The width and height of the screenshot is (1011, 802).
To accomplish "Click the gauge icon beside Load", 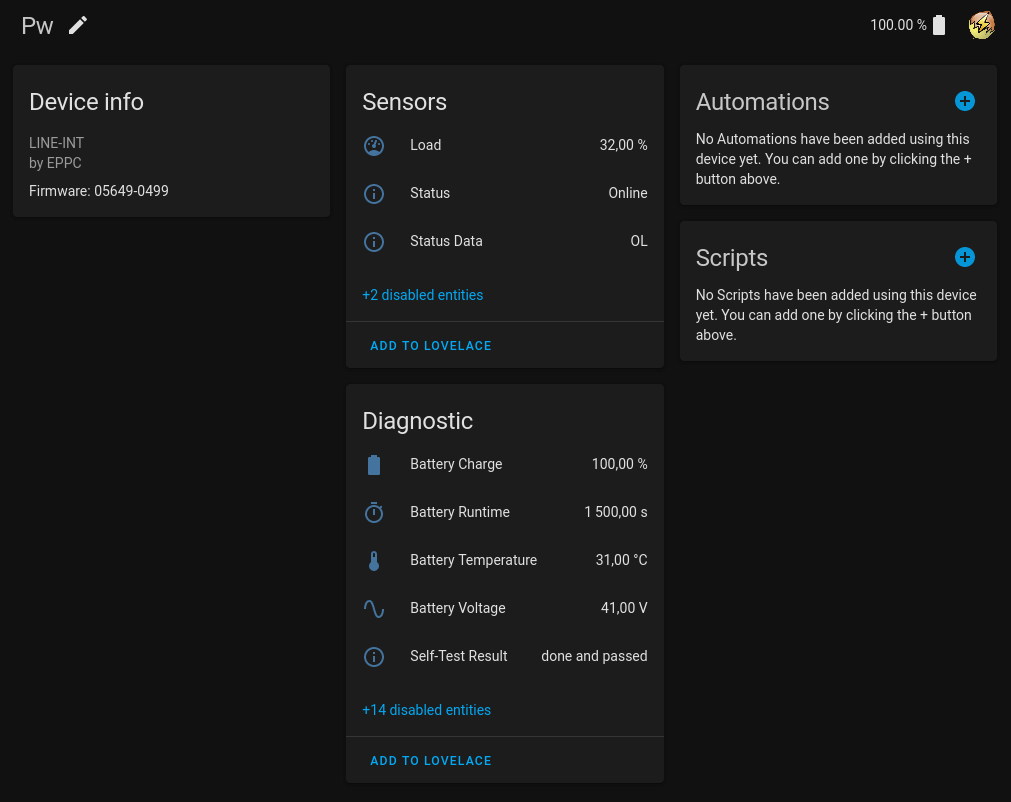I will 374,146.
